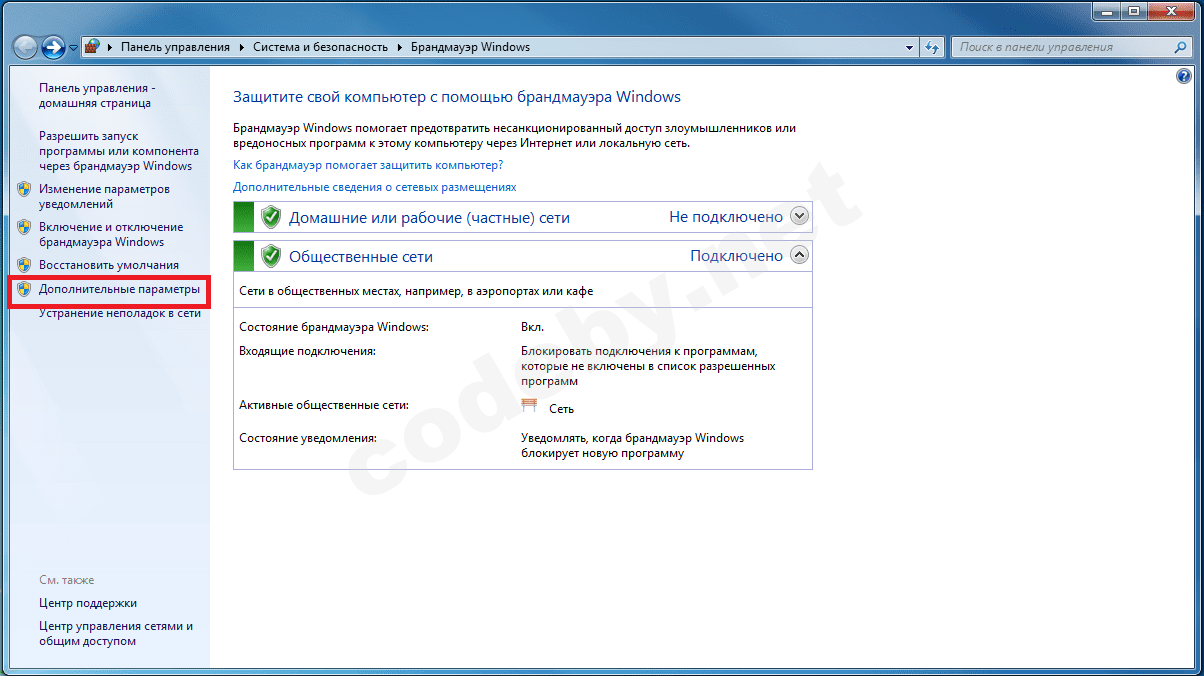The image size is (1204, 676).
Task: Expand the Домашние или рабочие сети section
Action: [x=798, y=216]
